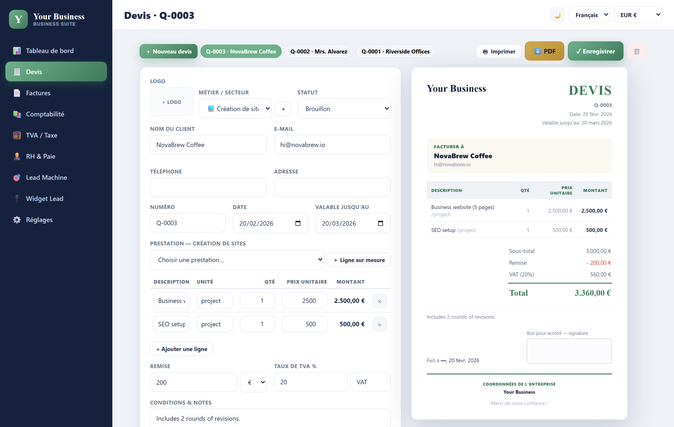Open the Français language dropdown
The image size is (674, 427).
click(589, 15)
